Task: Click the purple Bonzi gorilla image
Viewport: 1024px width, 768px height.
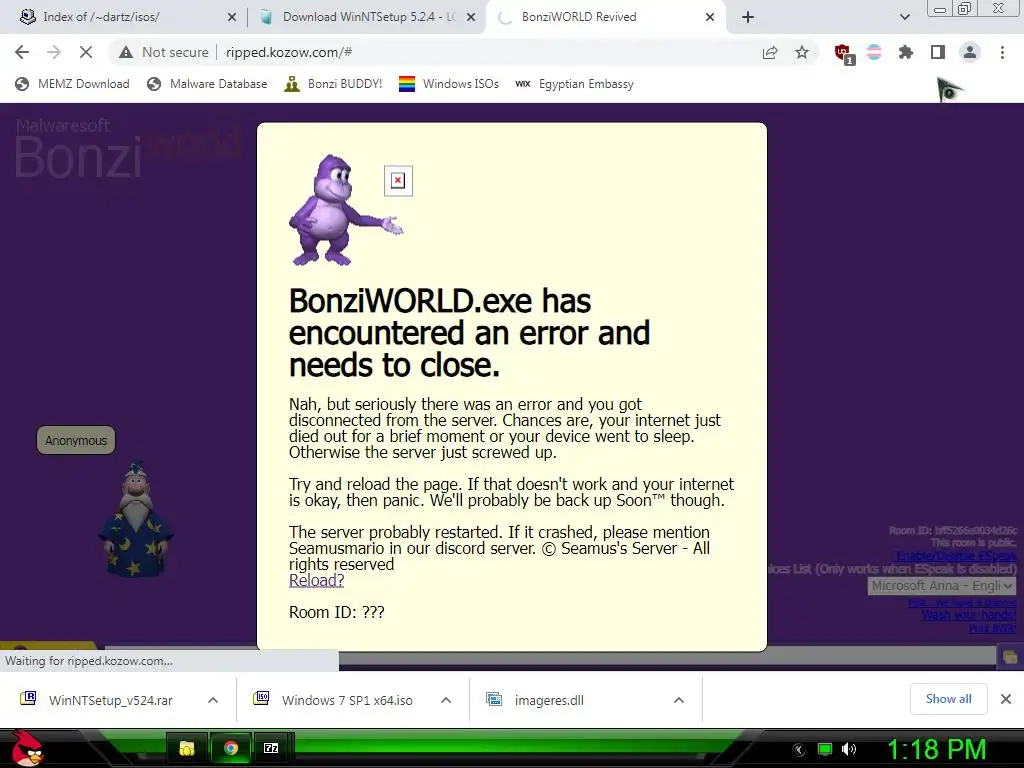Action: (x=345, y=210)
